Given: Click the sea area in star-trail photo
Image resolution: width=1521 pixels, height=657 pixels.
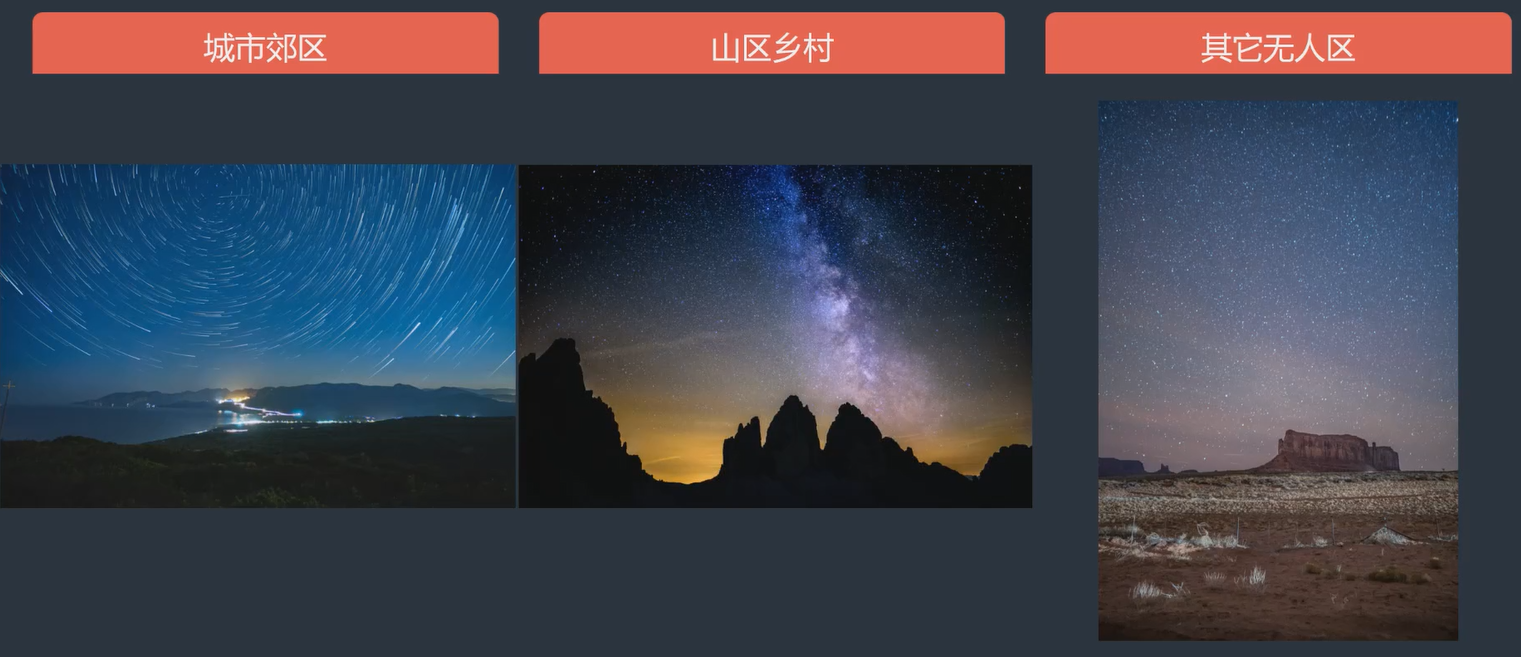Looking at the screenshot, I should click(100, 424).
